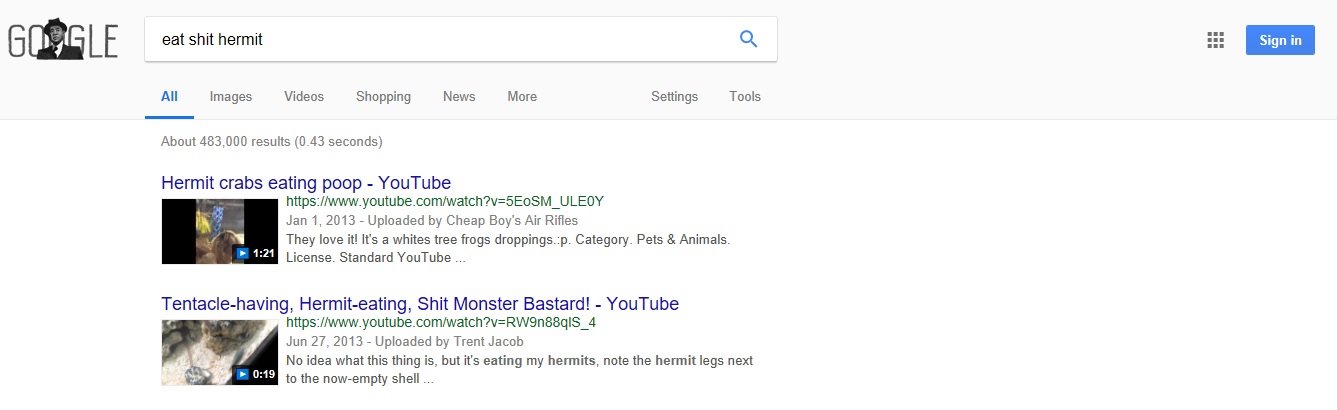
Task: Click the youtube.com URL ending in RW9n88qlS_4
Action: (x=441, y=322)
